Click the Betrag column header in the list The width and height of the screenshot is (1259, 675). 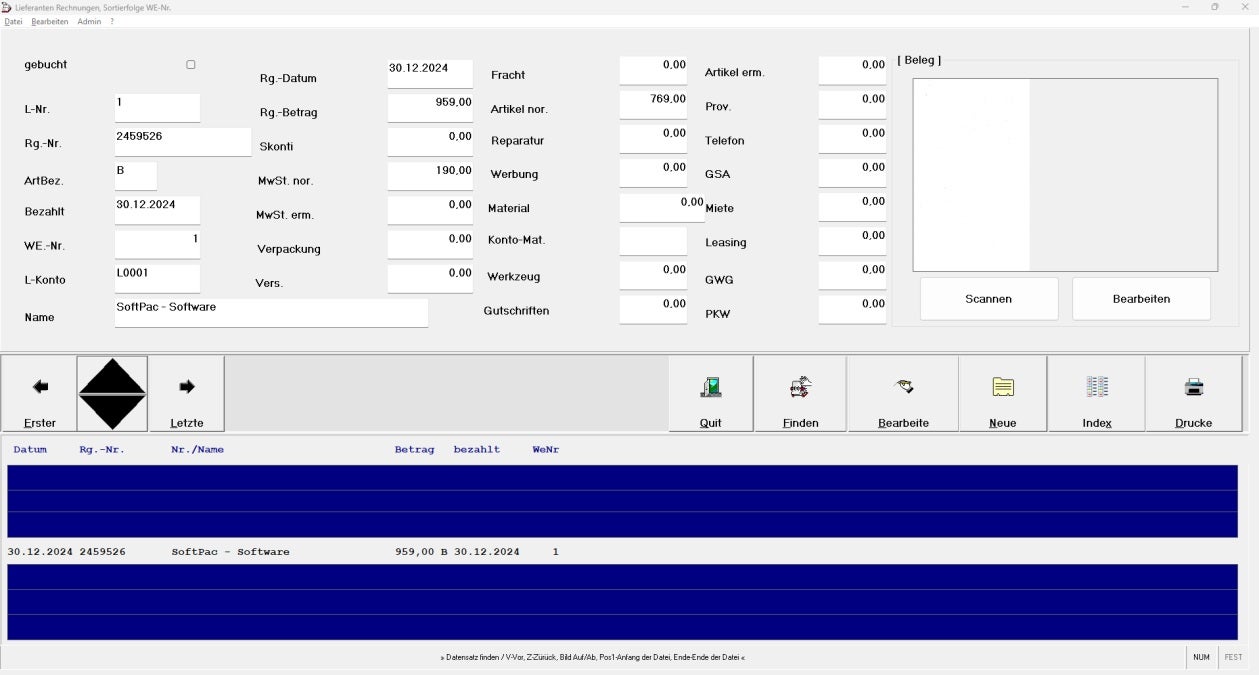(415, 450)
